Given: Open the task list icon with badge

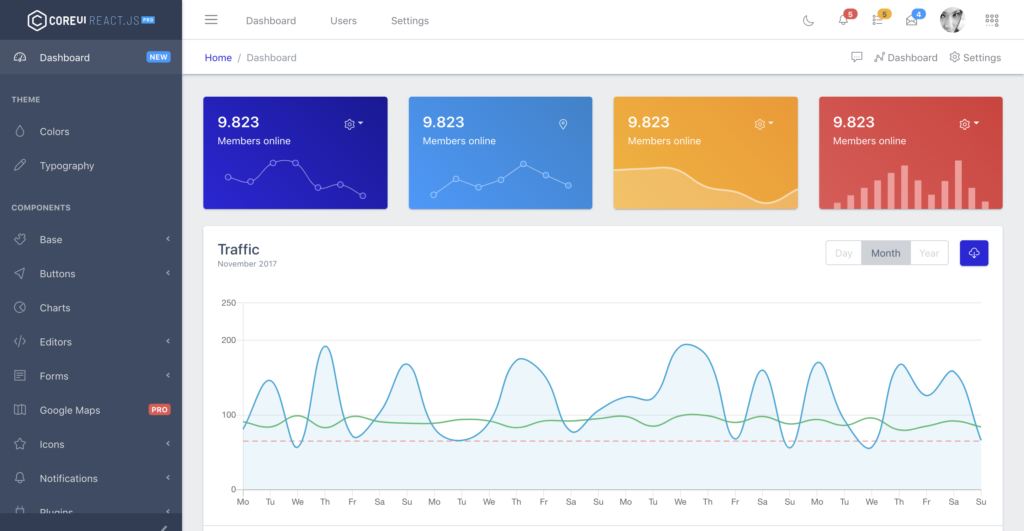Looking at the screenshot, I should pyautogui.click(x=877, y=20).
